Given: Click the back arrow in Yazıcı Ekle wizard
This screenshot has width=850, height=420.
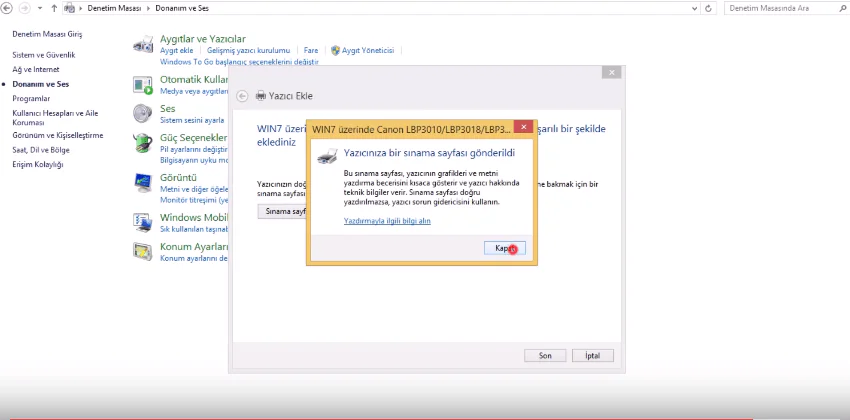Looking at the screenshot, I should pyautogui.click(x=242, y=96).
